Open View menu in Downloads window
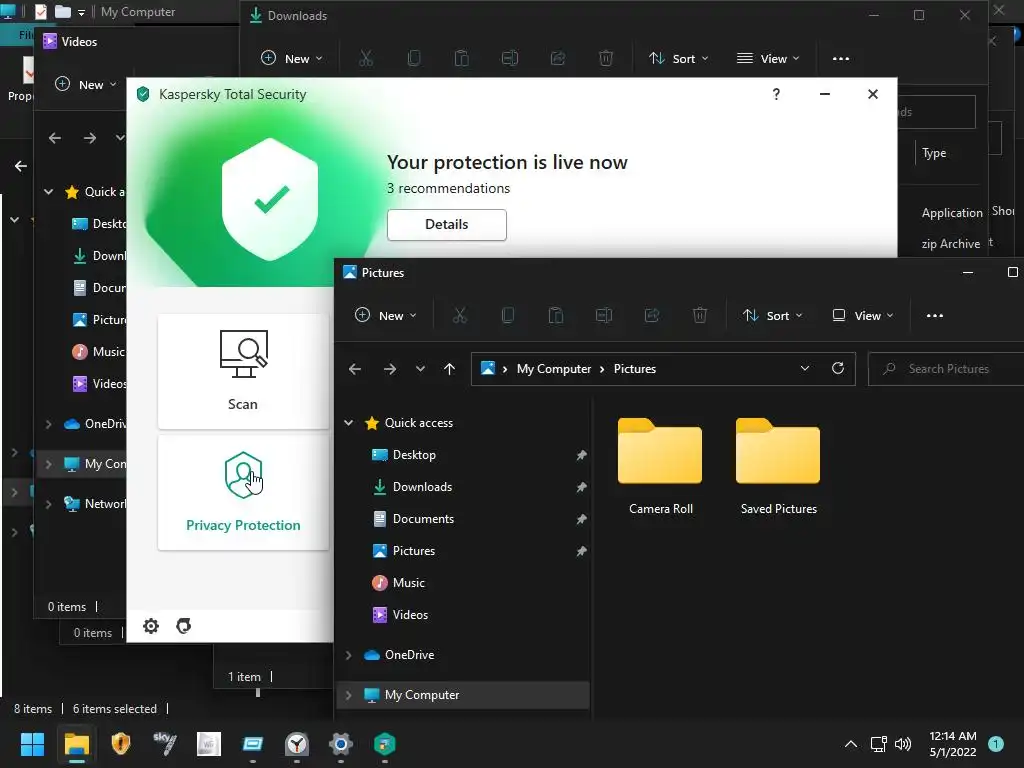The height and width of the screenshot is (768, 1024). coord(768,59)
